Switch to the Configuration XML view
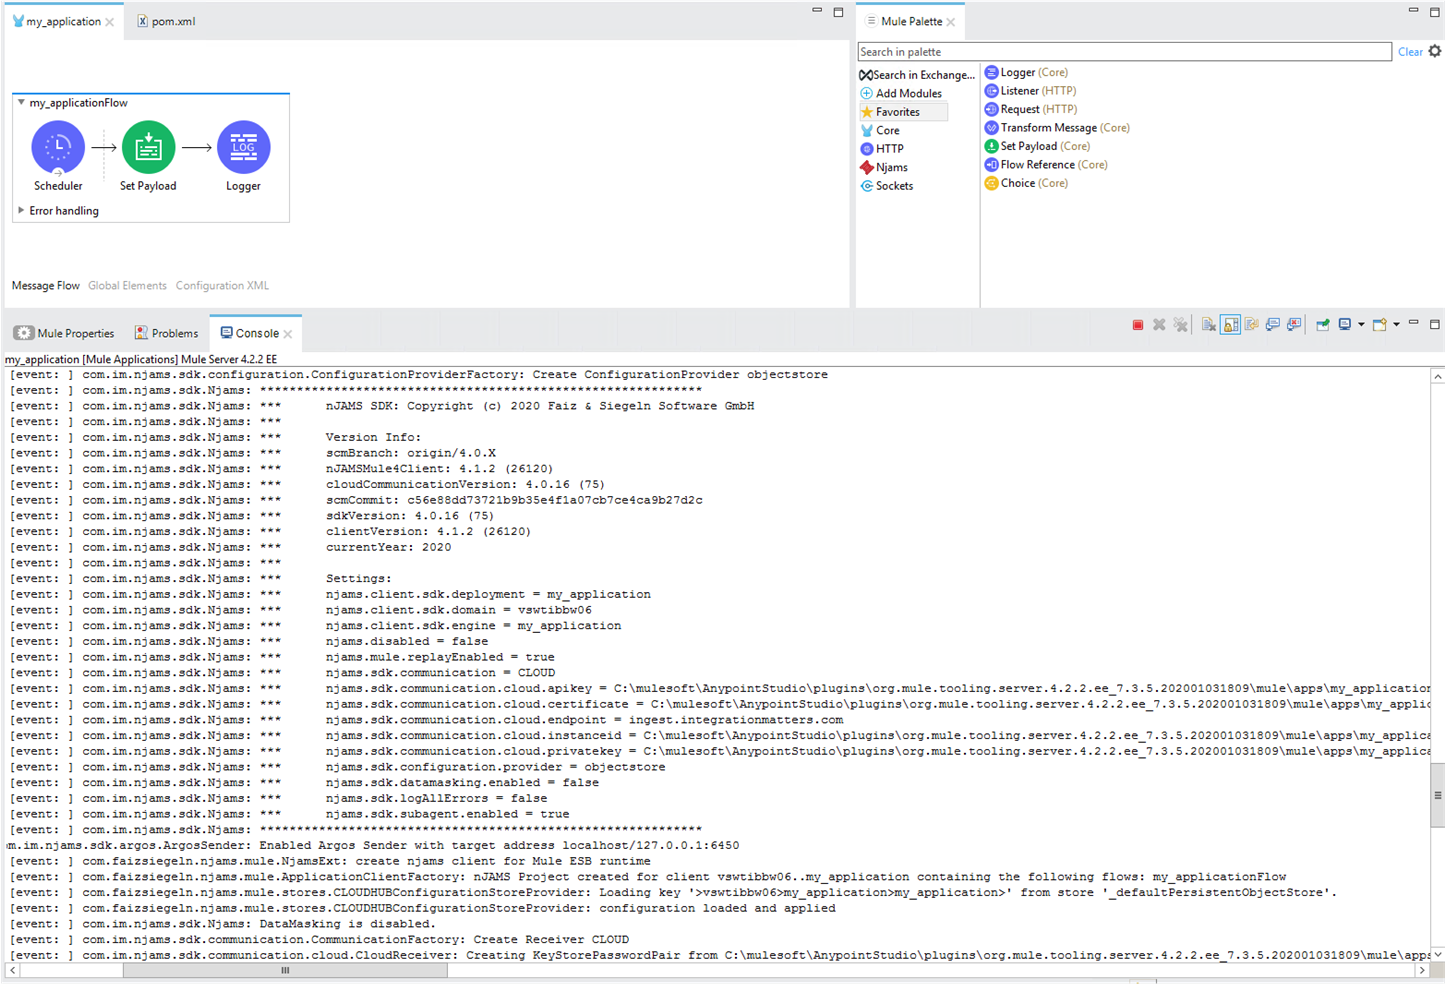This screenshot has height=984, width=1446. pyautogui.click(x=222, y=286)
